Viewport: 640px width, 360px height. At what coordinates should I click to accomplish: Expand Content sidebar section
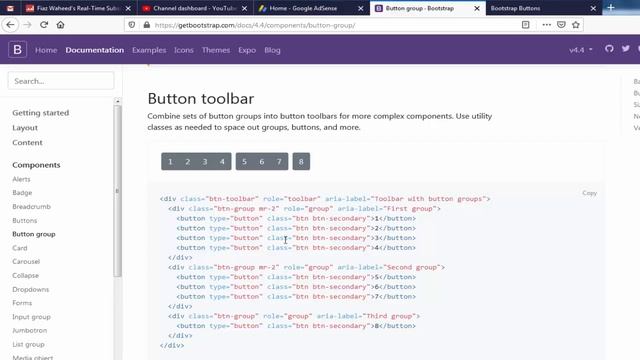coord(27,142)
